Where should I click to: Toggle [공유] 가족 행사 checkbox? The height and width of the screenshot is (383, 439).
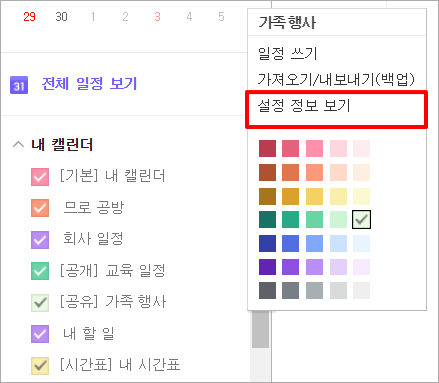pyautogui.click(x=40, y=303)
